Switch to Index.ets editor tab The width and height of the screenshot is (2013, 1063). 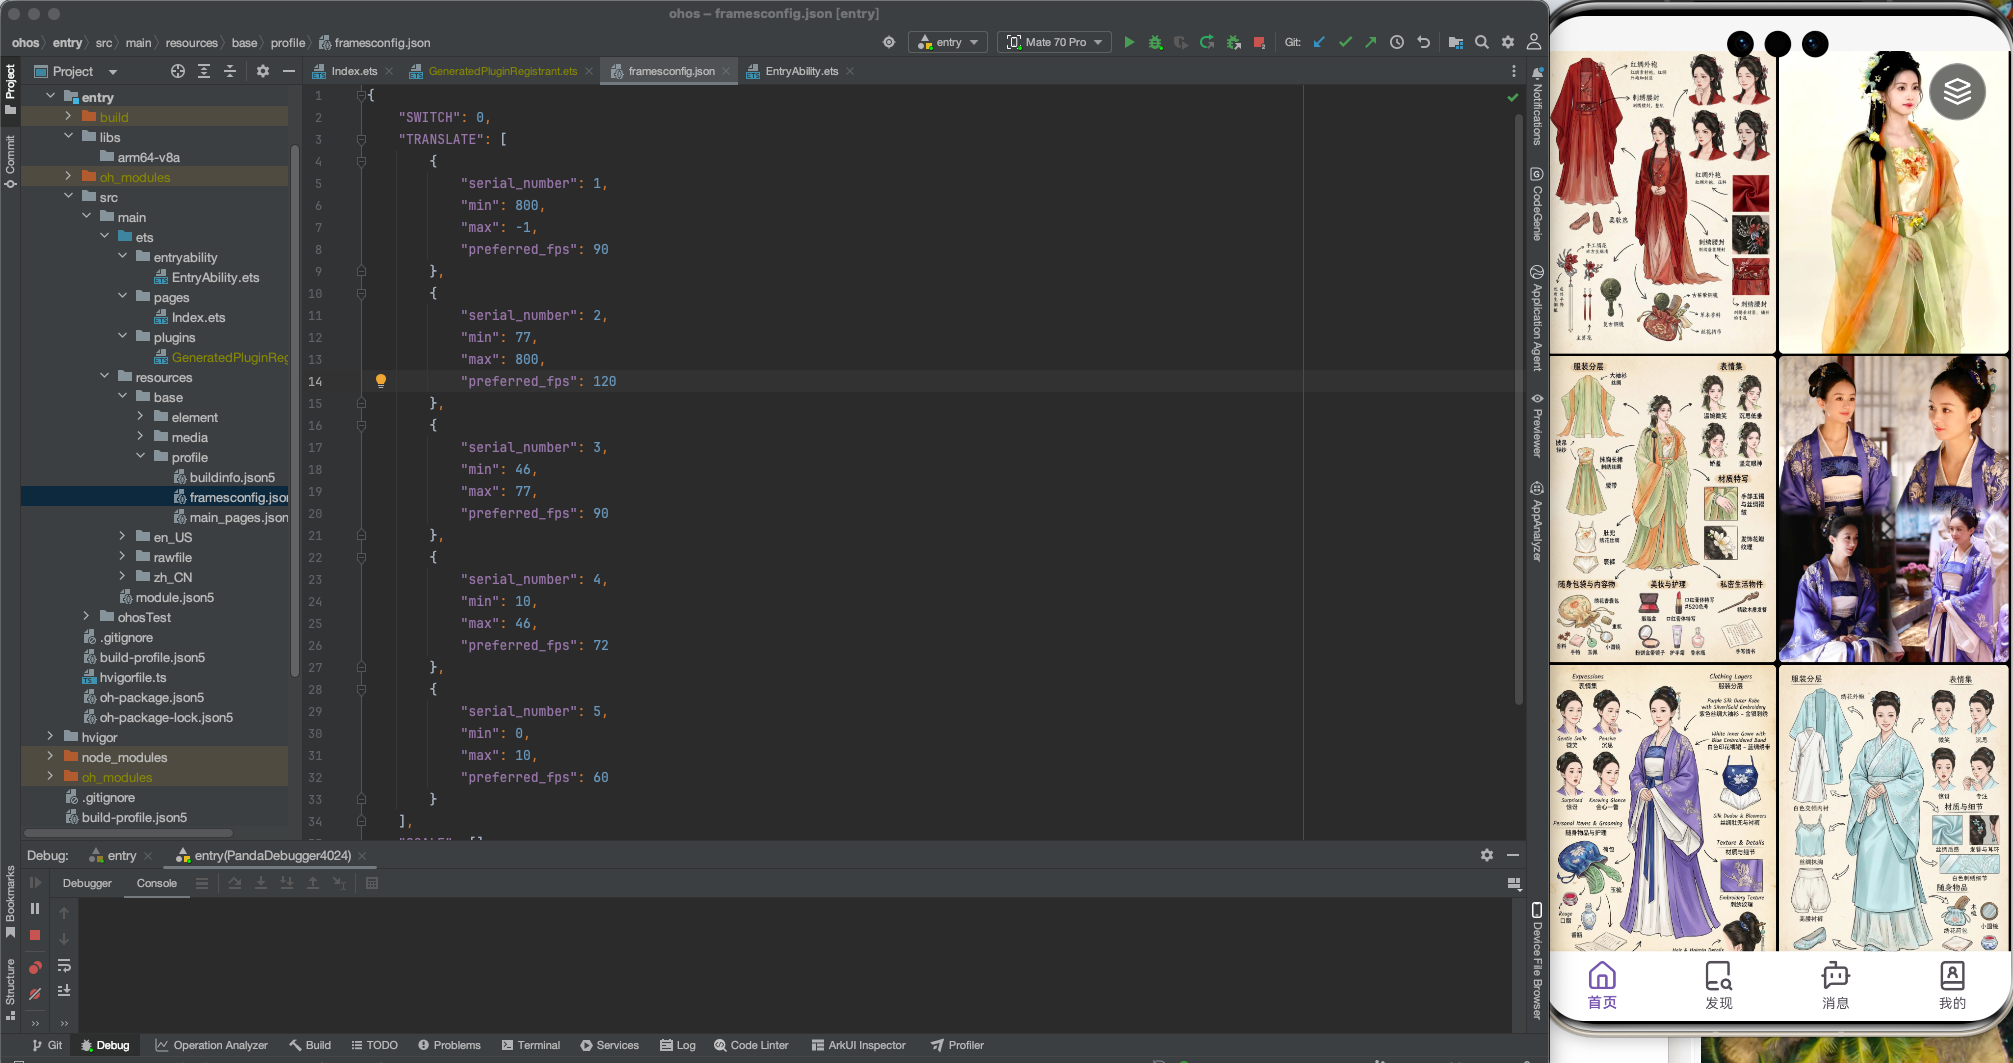353,71
